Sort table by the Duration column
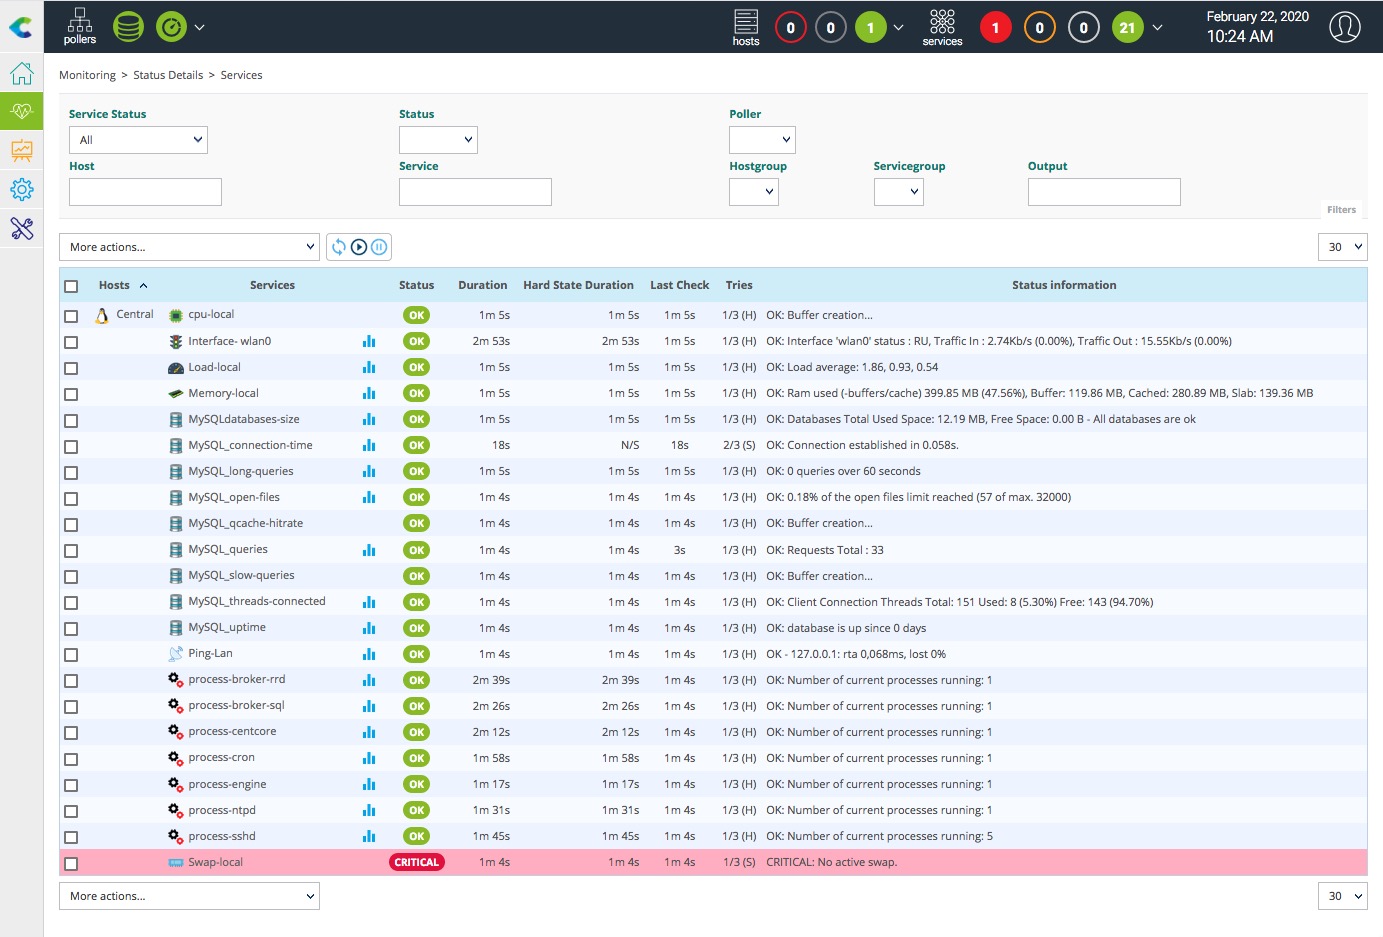 coord(482,285)
